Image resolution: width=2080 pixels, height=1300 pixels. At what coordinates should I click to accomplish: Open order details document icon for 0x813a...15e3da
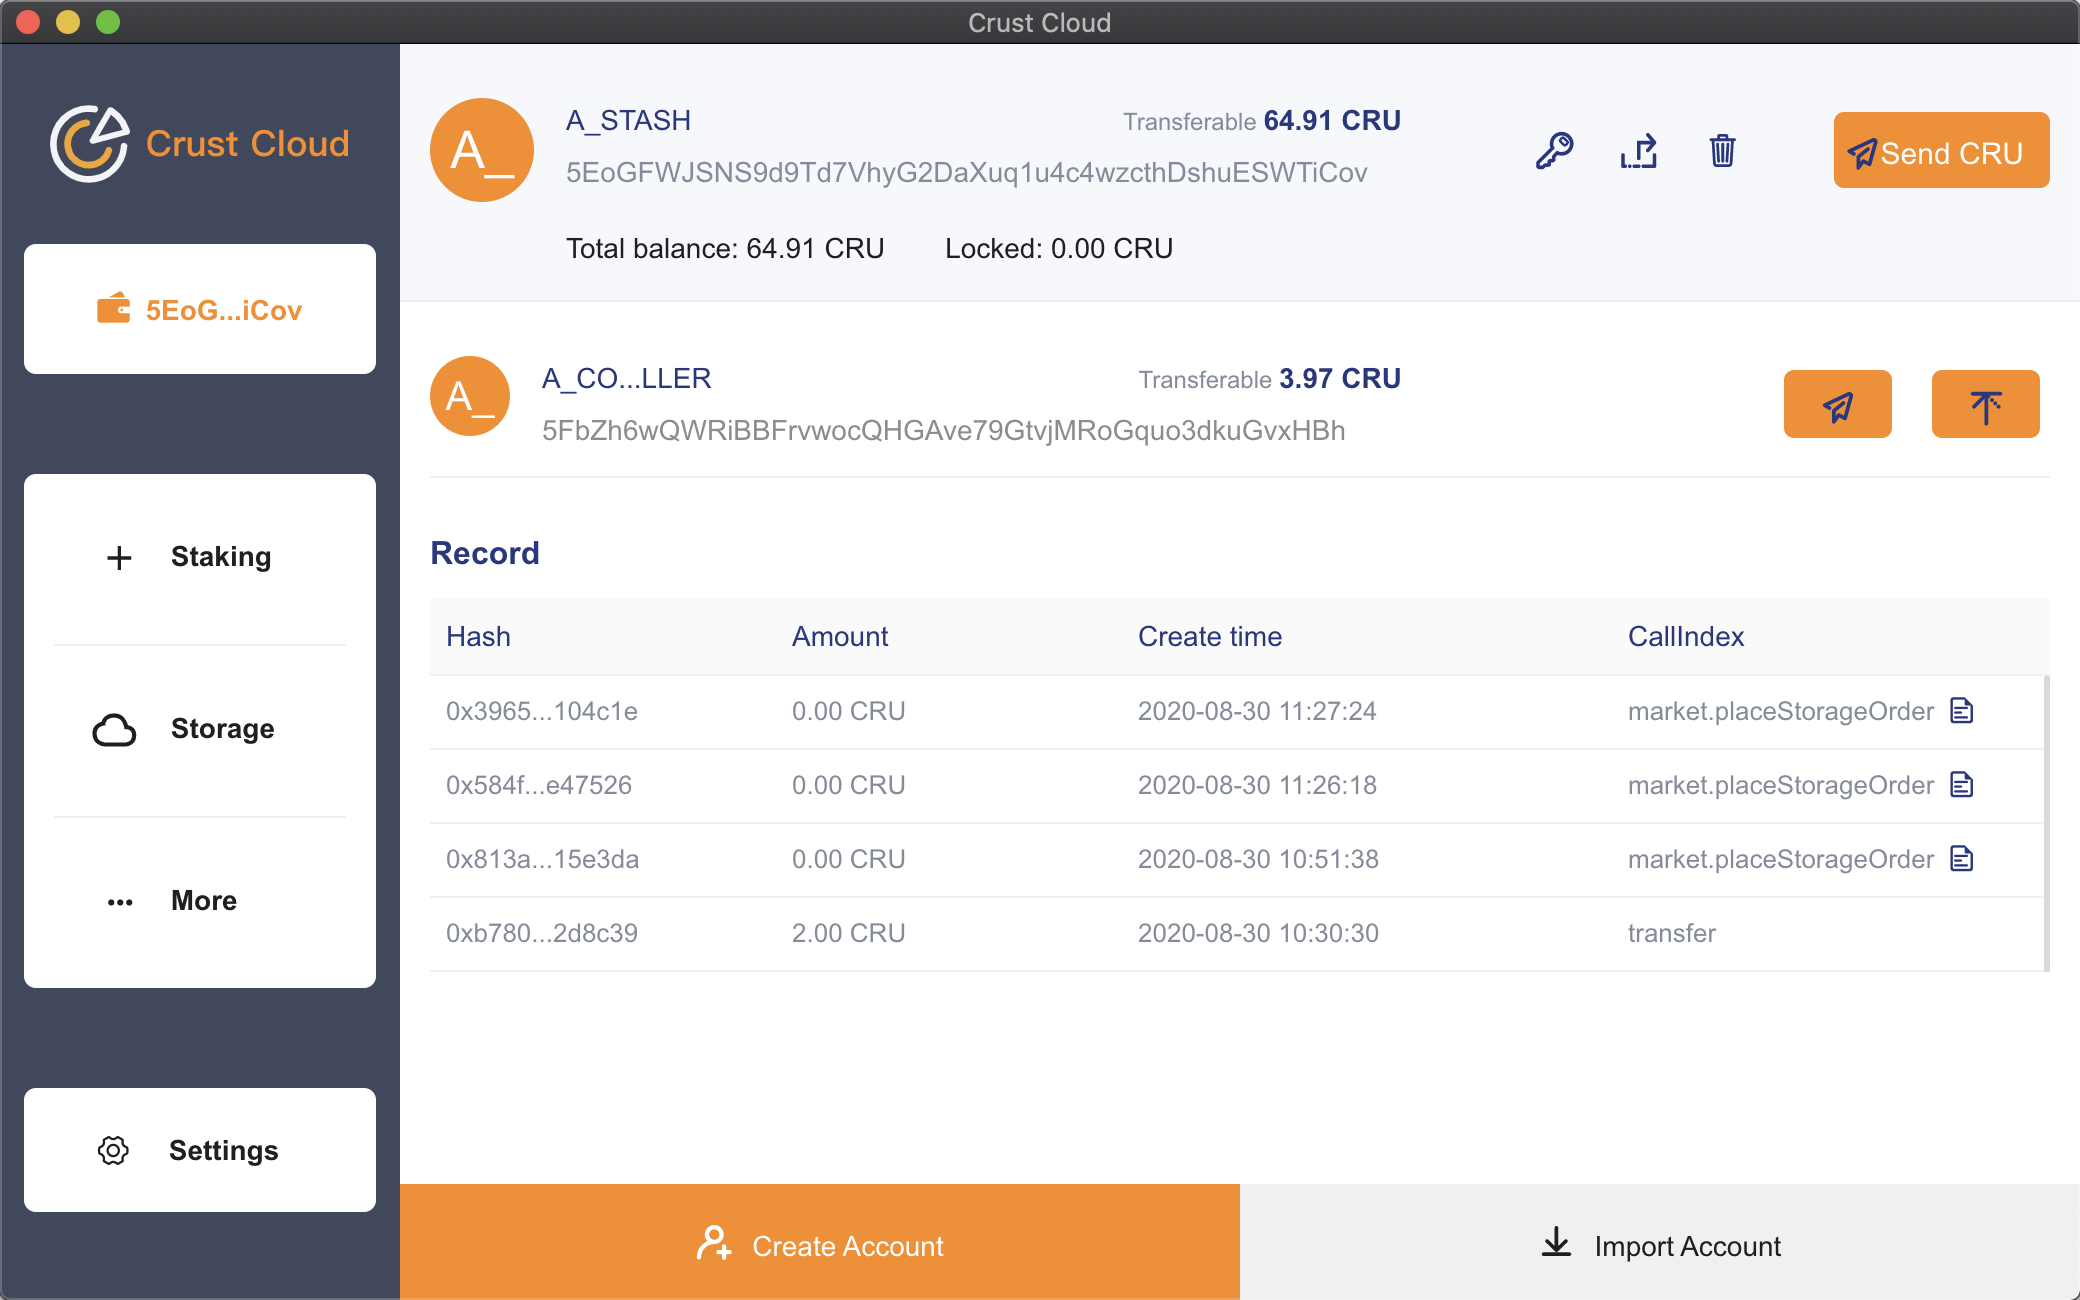[1962, 859]
